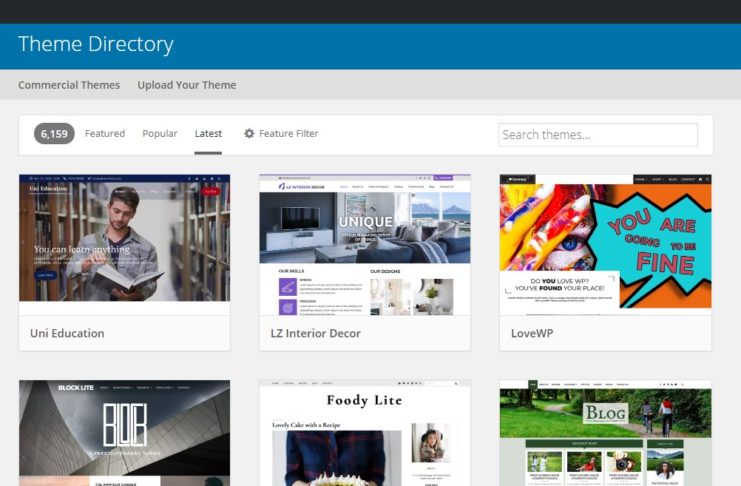Viewport: 741px width, 486px height.
Task: Click the LZ Interior Decor theme name
Action: coord(316,333)
